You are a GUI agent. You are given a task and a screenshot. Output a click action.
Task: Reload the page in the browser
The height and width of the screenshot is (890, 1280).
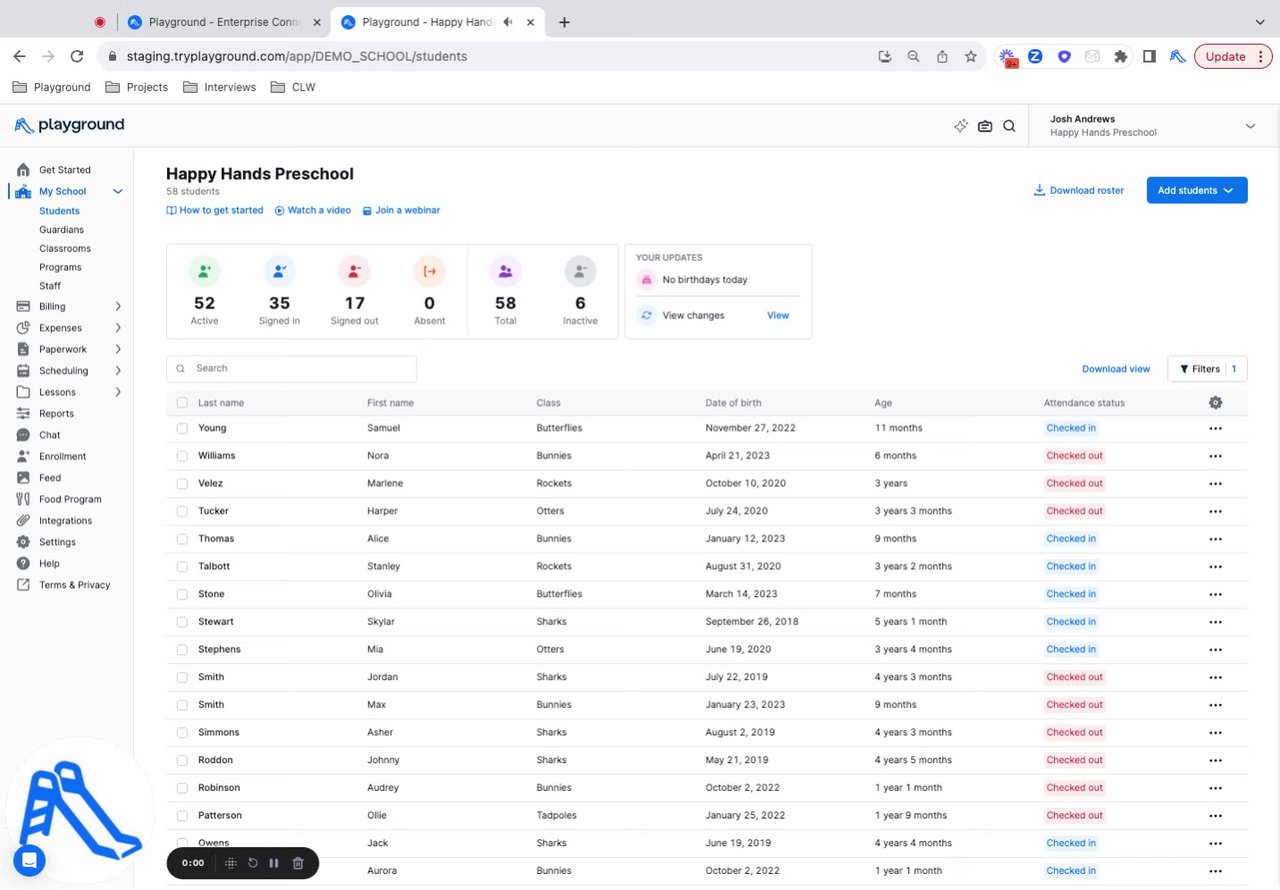77,57
